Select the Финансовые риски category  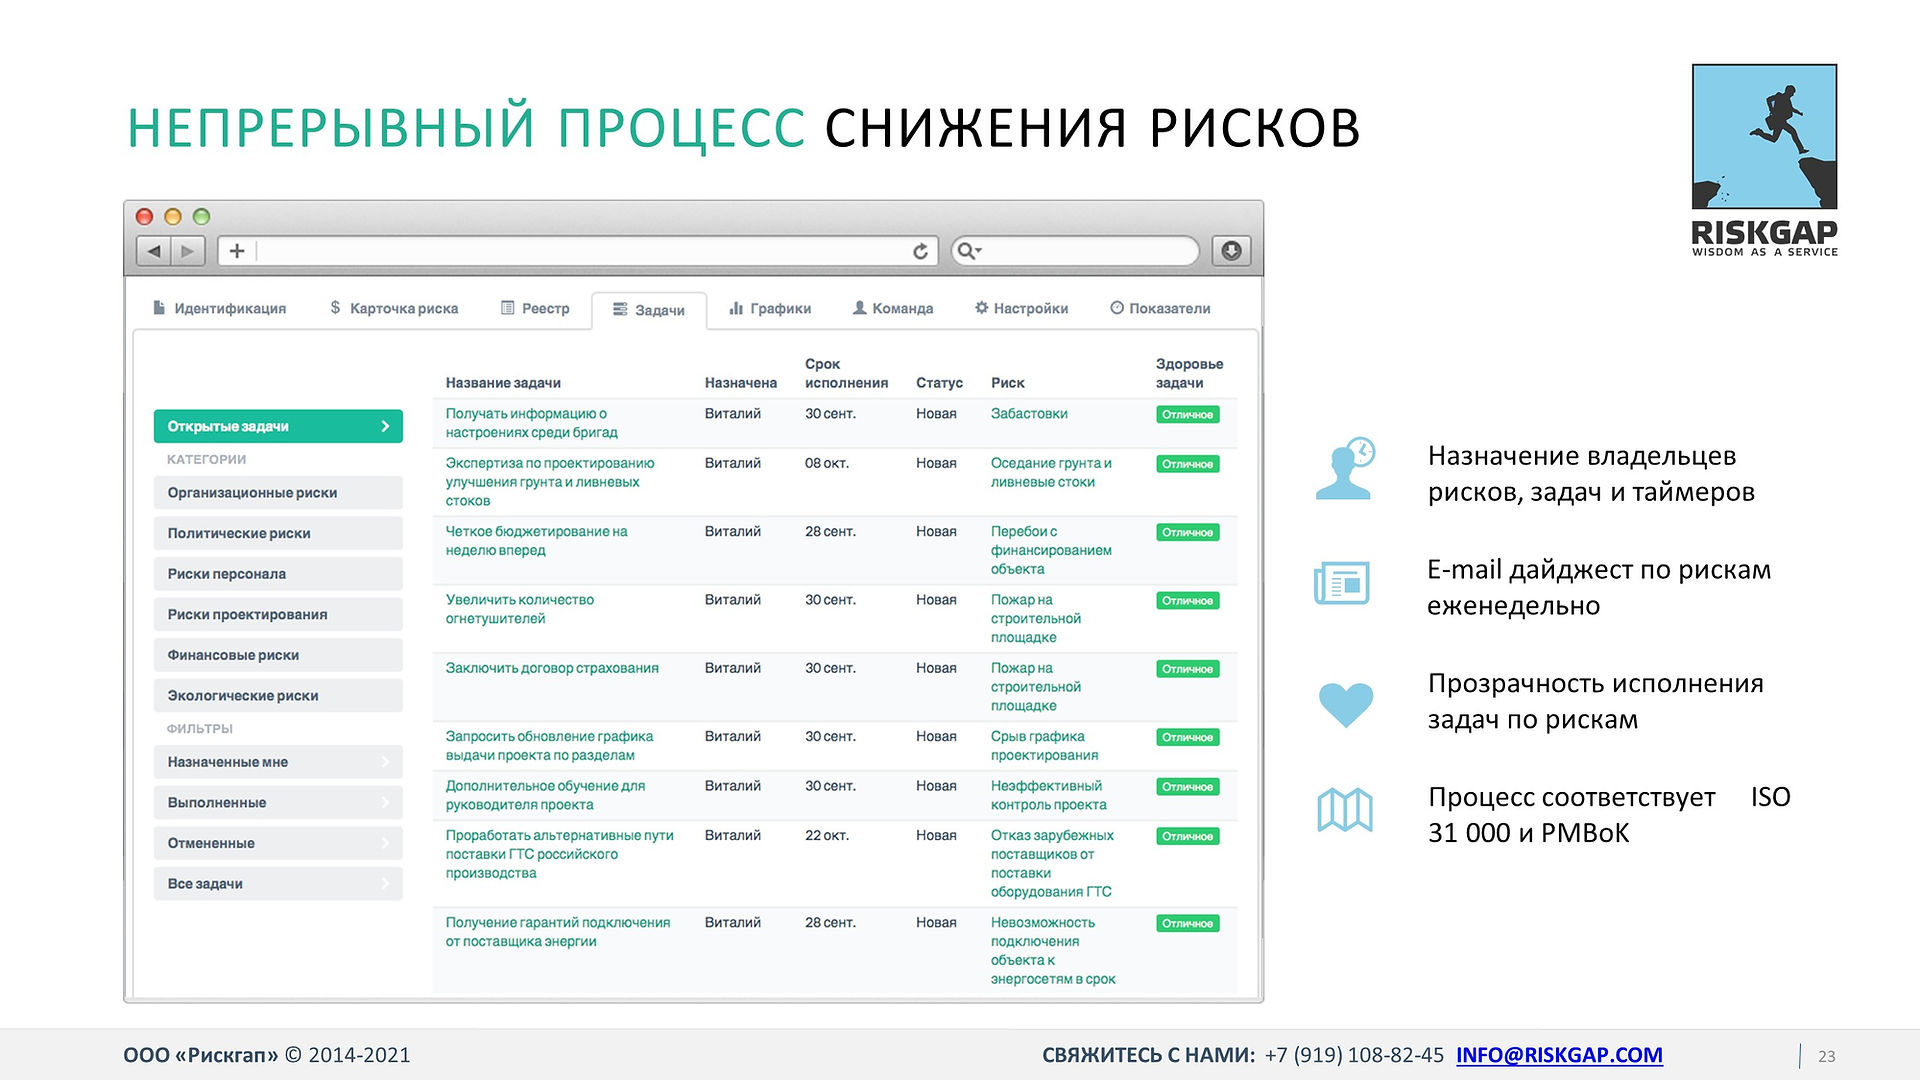click(x=278, y=655)
